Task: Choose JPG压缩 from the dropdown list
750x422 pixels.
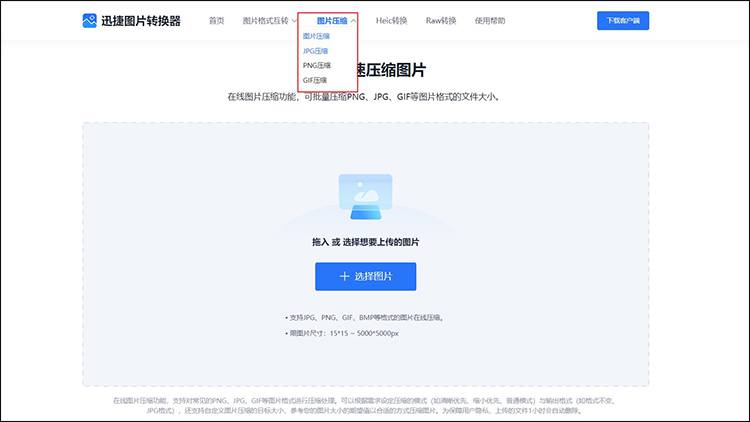Action: click(x=315, y=50)
